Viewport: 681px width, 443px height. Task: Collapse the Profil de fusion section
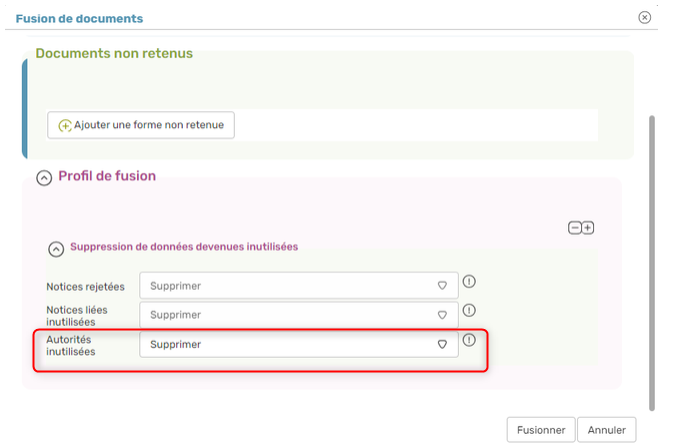coord(44,178)
